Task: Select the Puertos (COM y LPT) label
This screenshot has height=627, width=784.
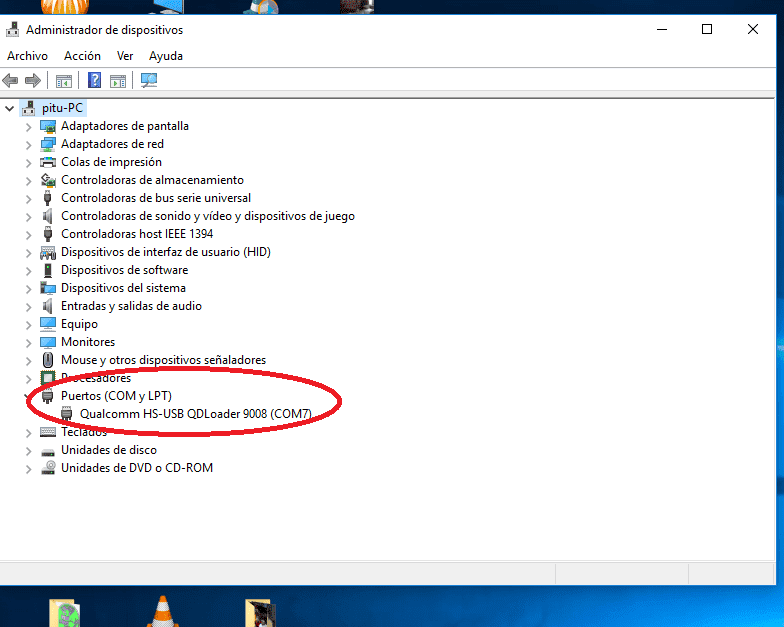Action: tap(116, 396)
